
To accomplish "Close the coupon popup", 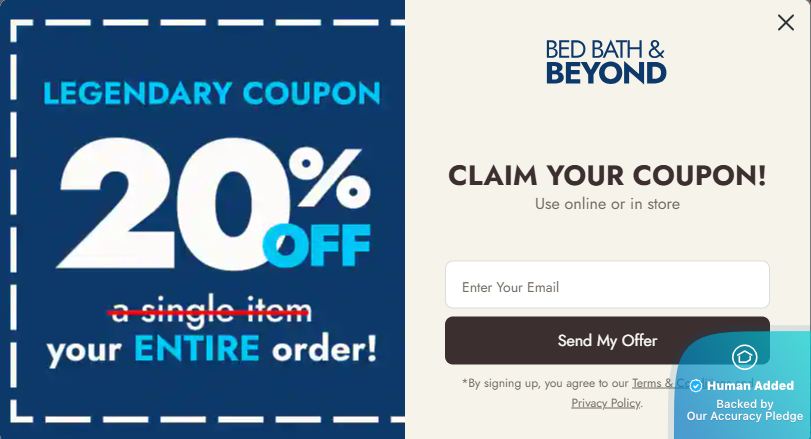I will tap(785, 22).
